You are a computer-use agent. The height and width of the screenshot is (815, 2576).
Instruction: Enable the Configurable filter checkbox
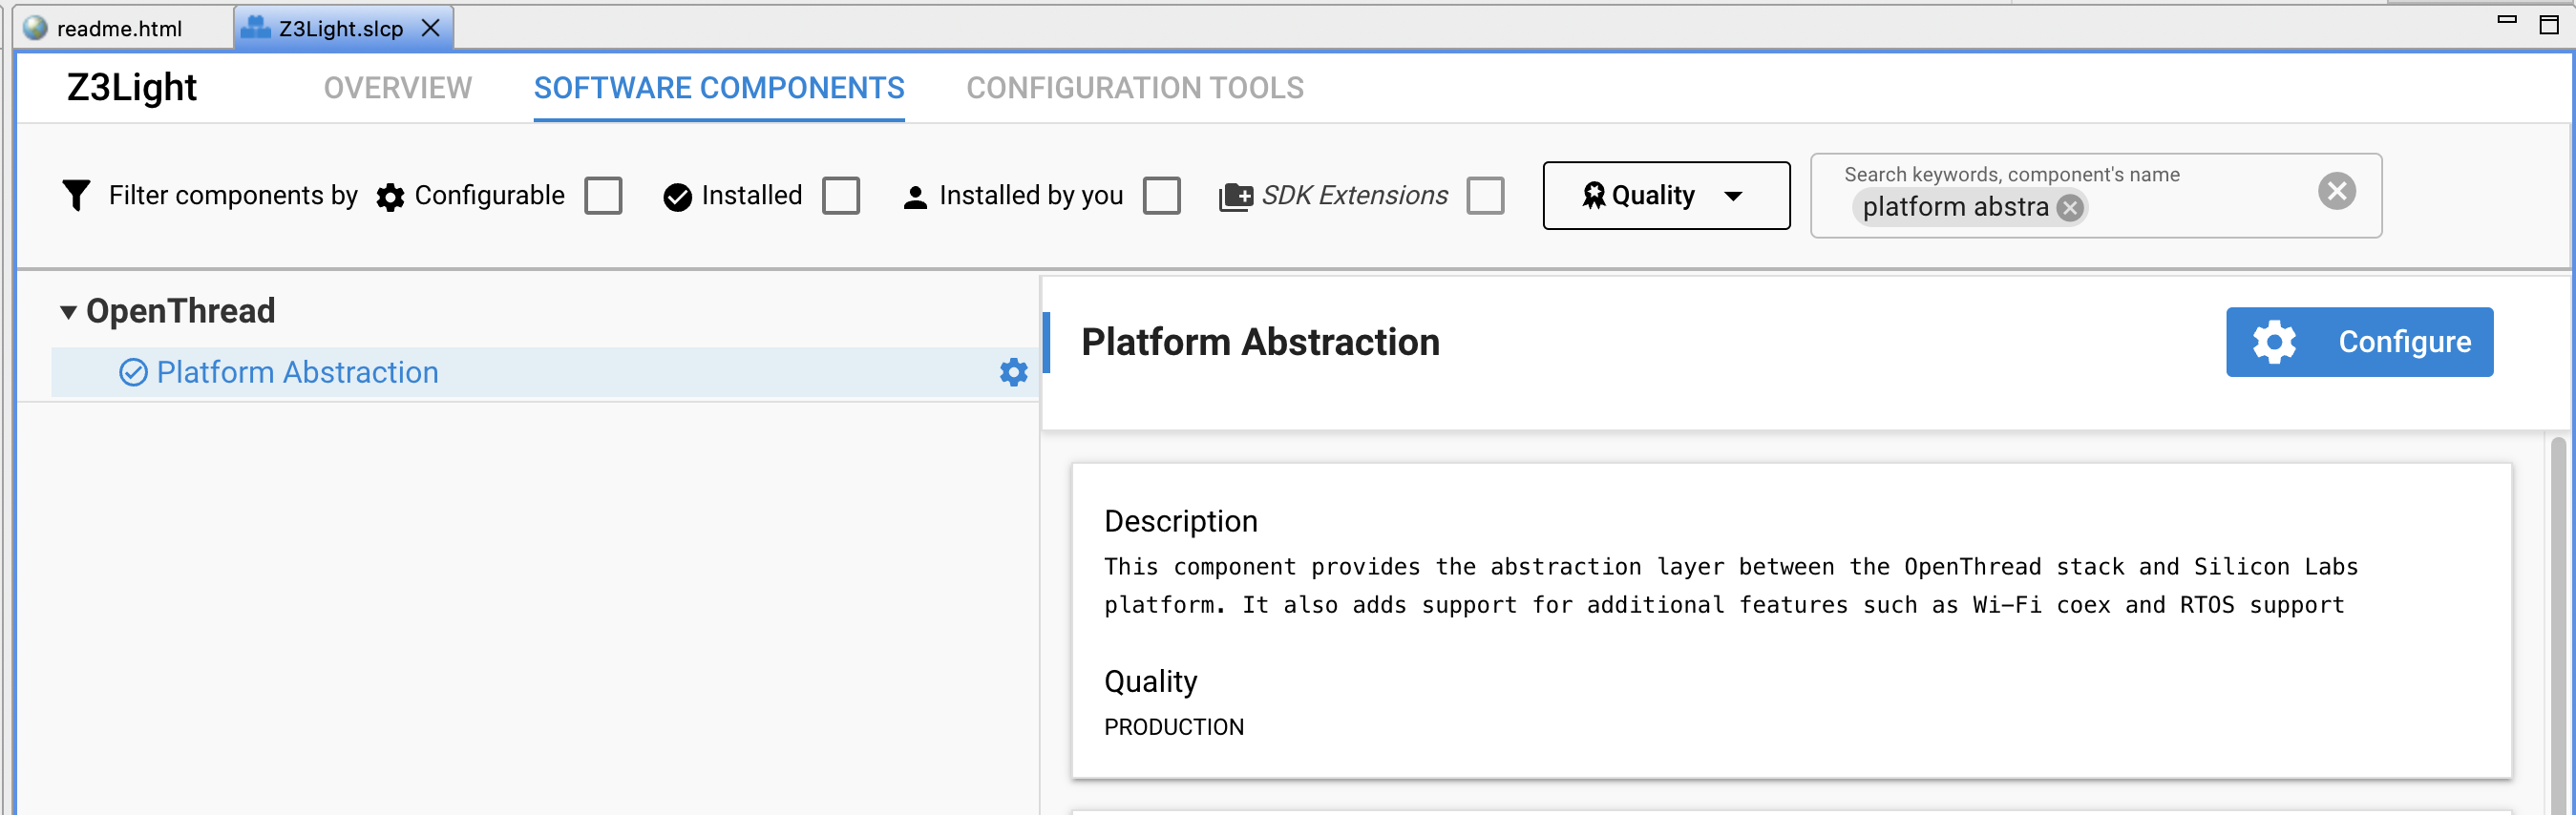point(603,196)
